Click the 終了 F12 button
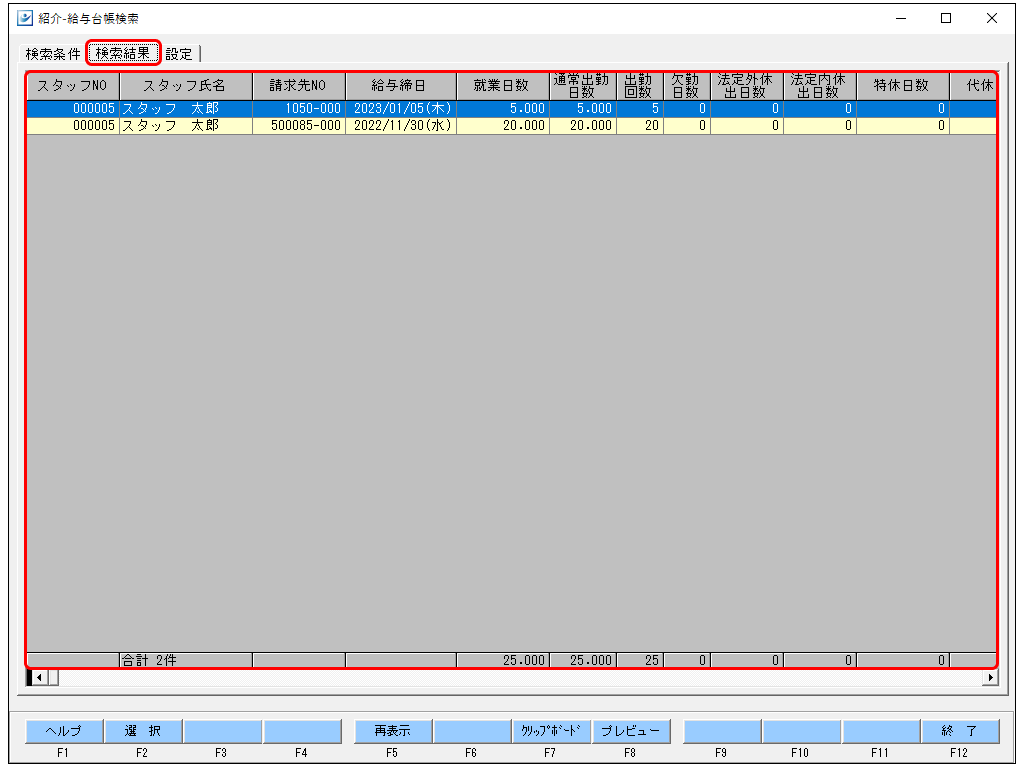The image size is (1024, 768). [960, 731]
